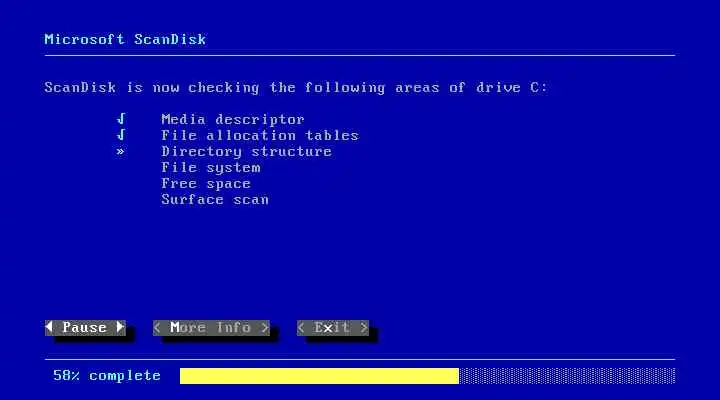Click the Exit button

(333, 328)
